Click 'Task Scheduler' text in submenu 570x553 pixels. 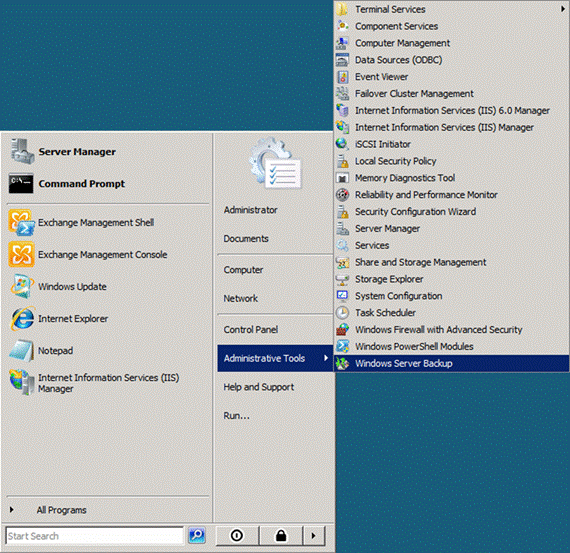pyautogui.click(x=385, y=313)
